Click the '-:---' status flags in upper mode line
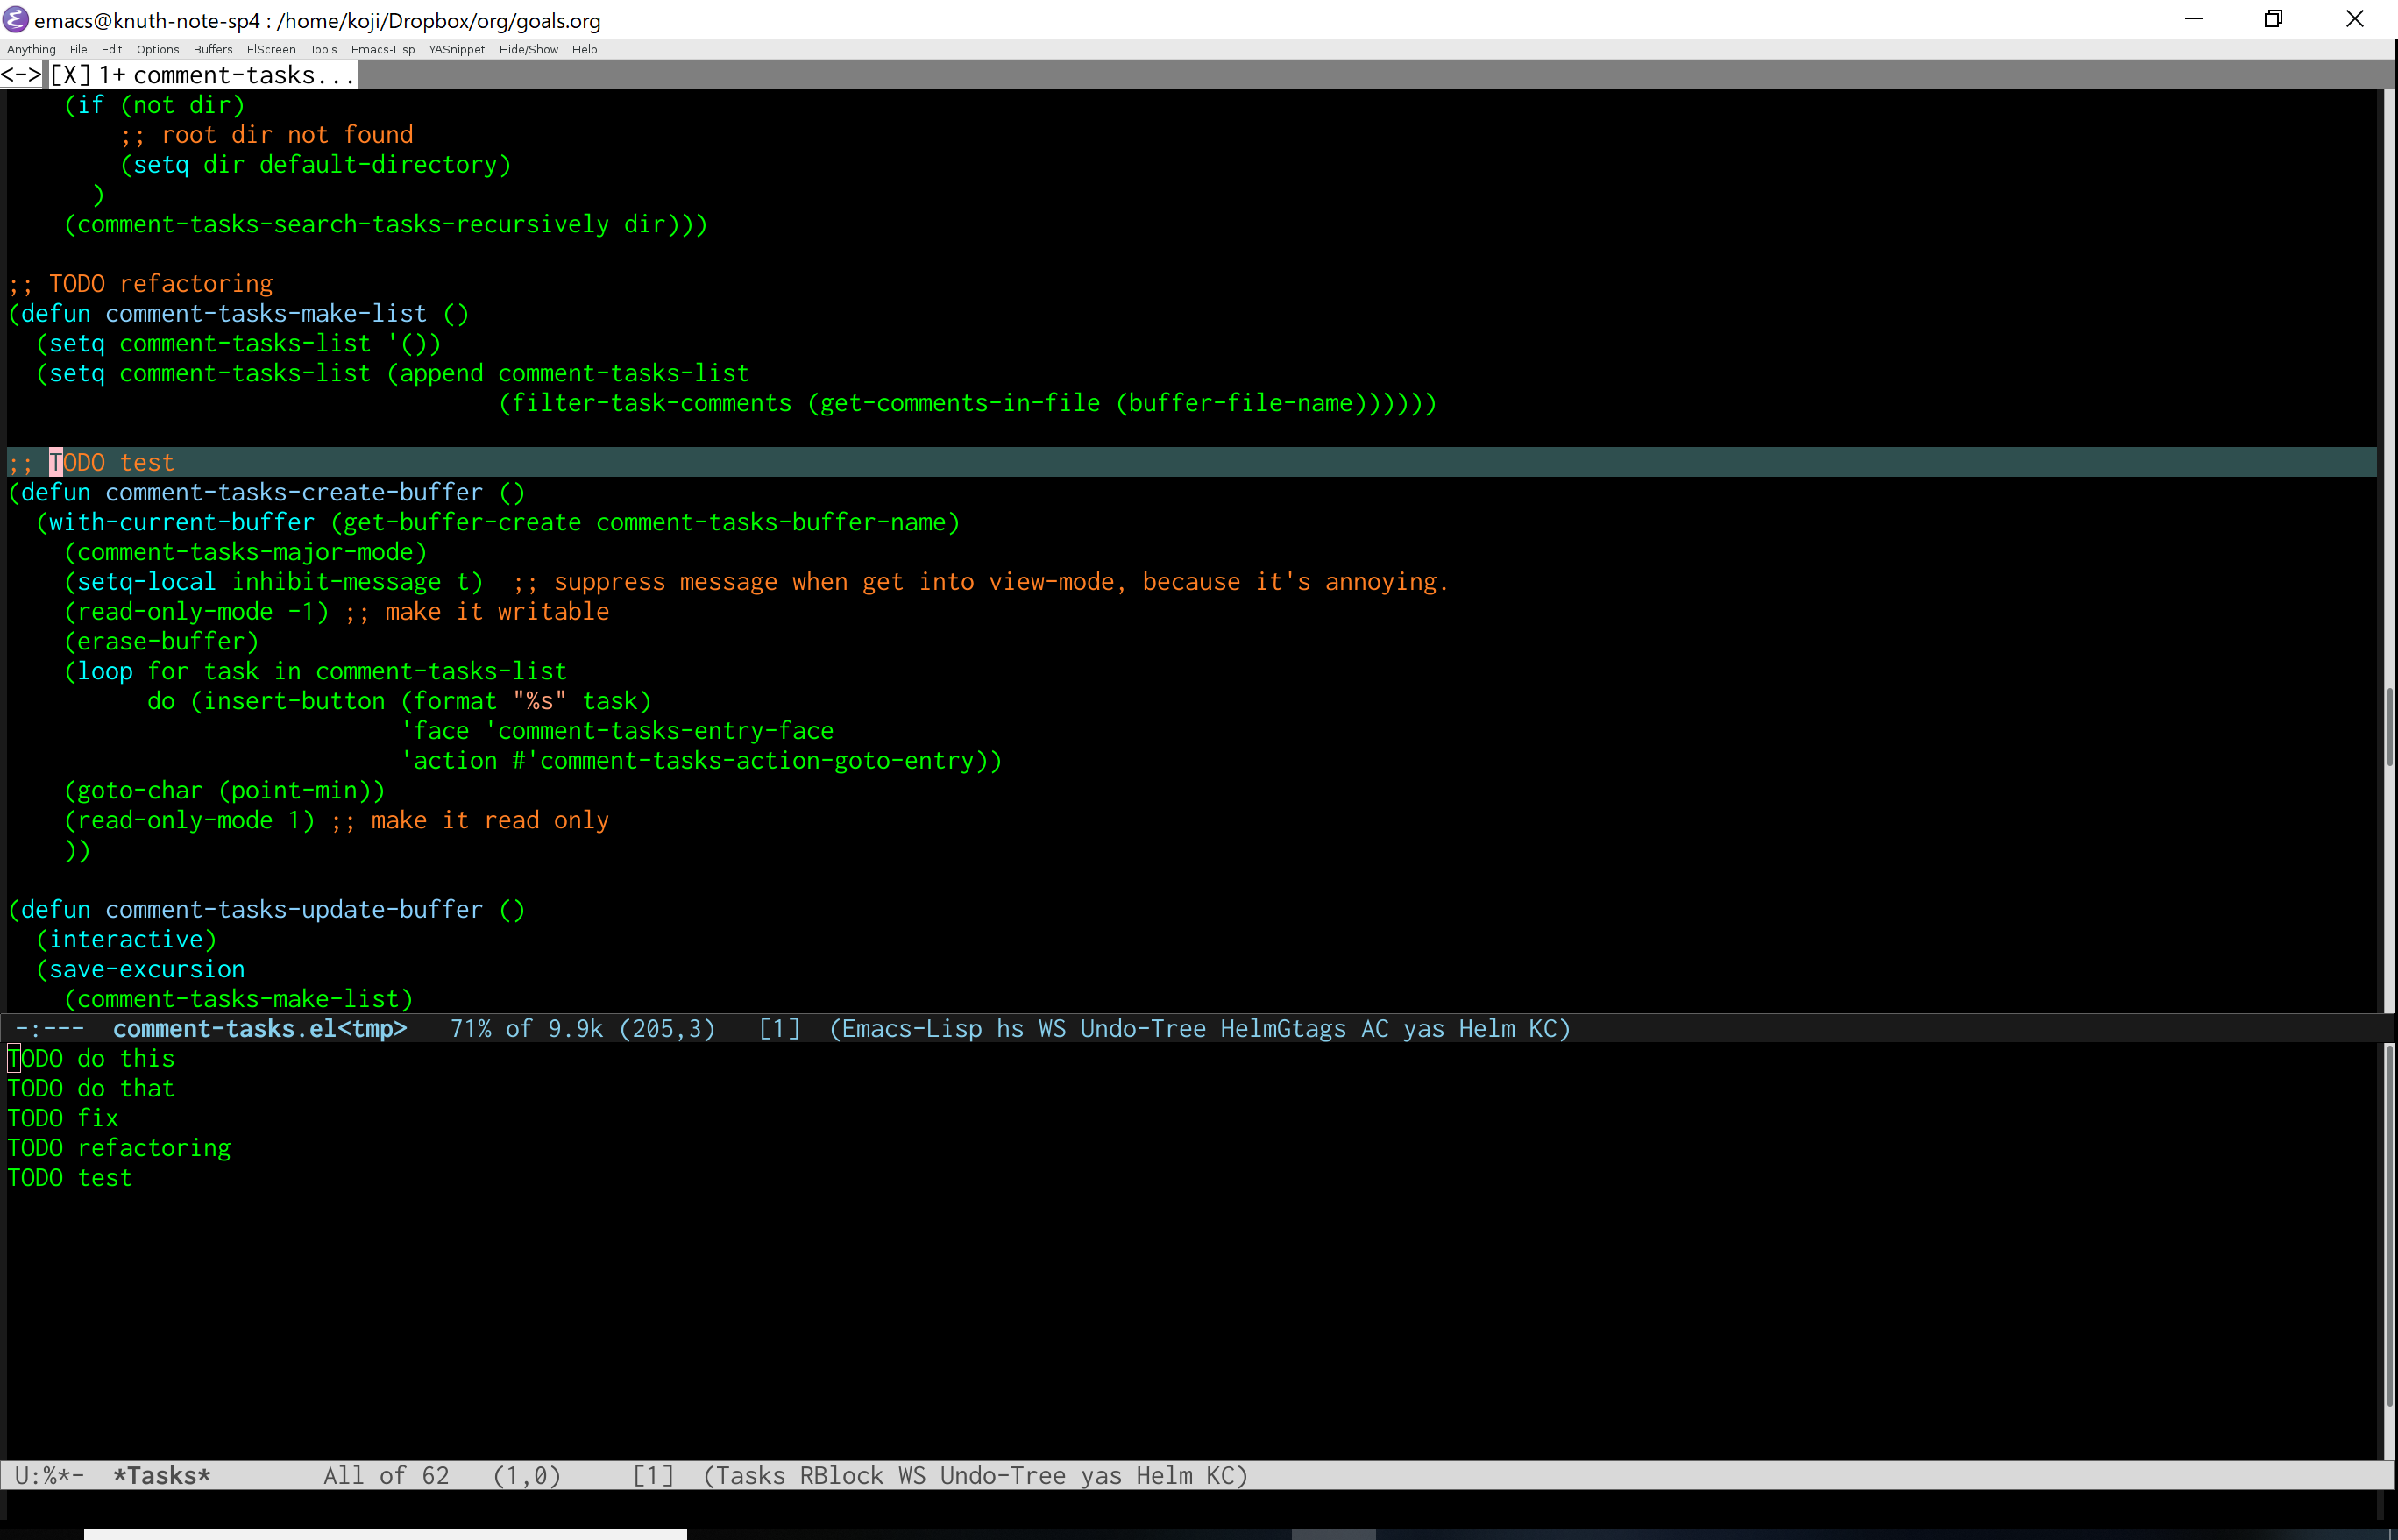This screenshot has height=1540, width=2398. [49, 1028]
